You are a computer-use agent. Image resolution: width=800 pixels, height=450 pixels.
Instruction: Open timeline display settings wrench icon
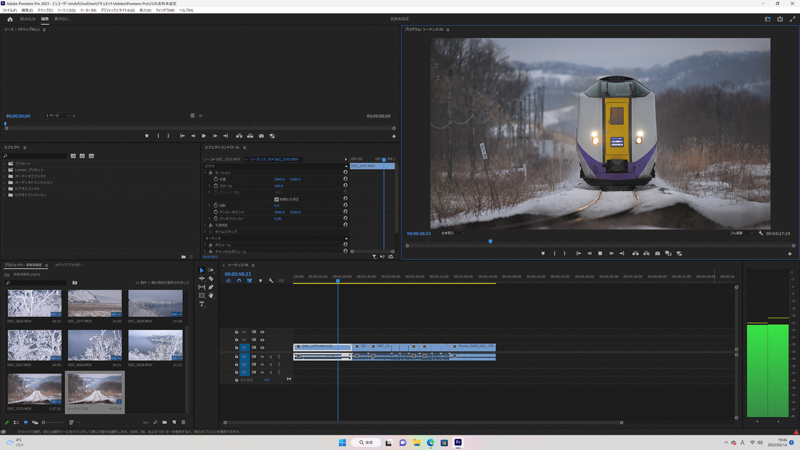pyautogui.click(x=271, y=281)
